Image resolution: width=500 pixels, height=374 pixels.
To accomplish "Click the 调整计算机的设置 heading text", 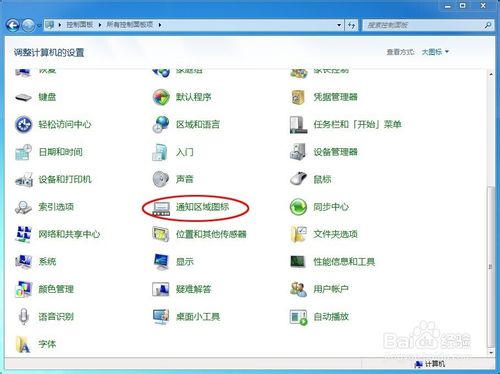I will click(x=49, y=52).
